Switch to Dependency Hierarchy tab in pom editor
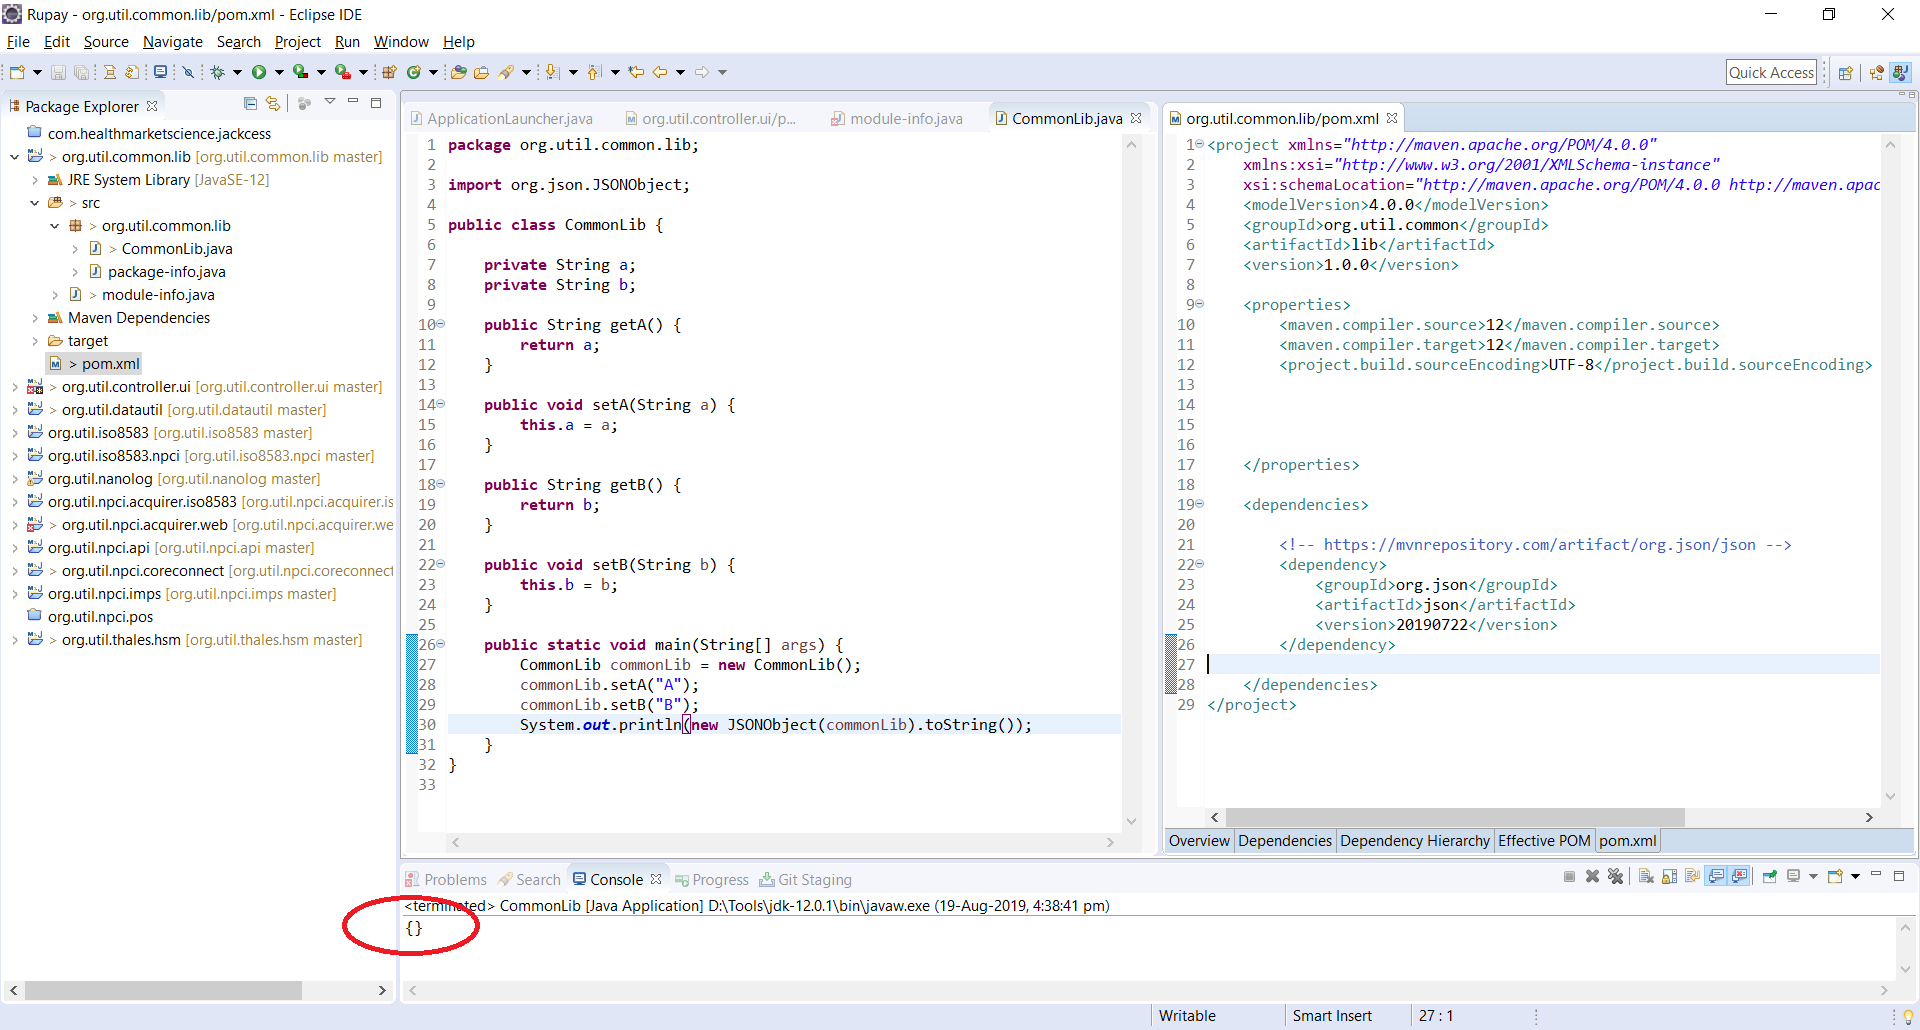 tap(1414, 841)
